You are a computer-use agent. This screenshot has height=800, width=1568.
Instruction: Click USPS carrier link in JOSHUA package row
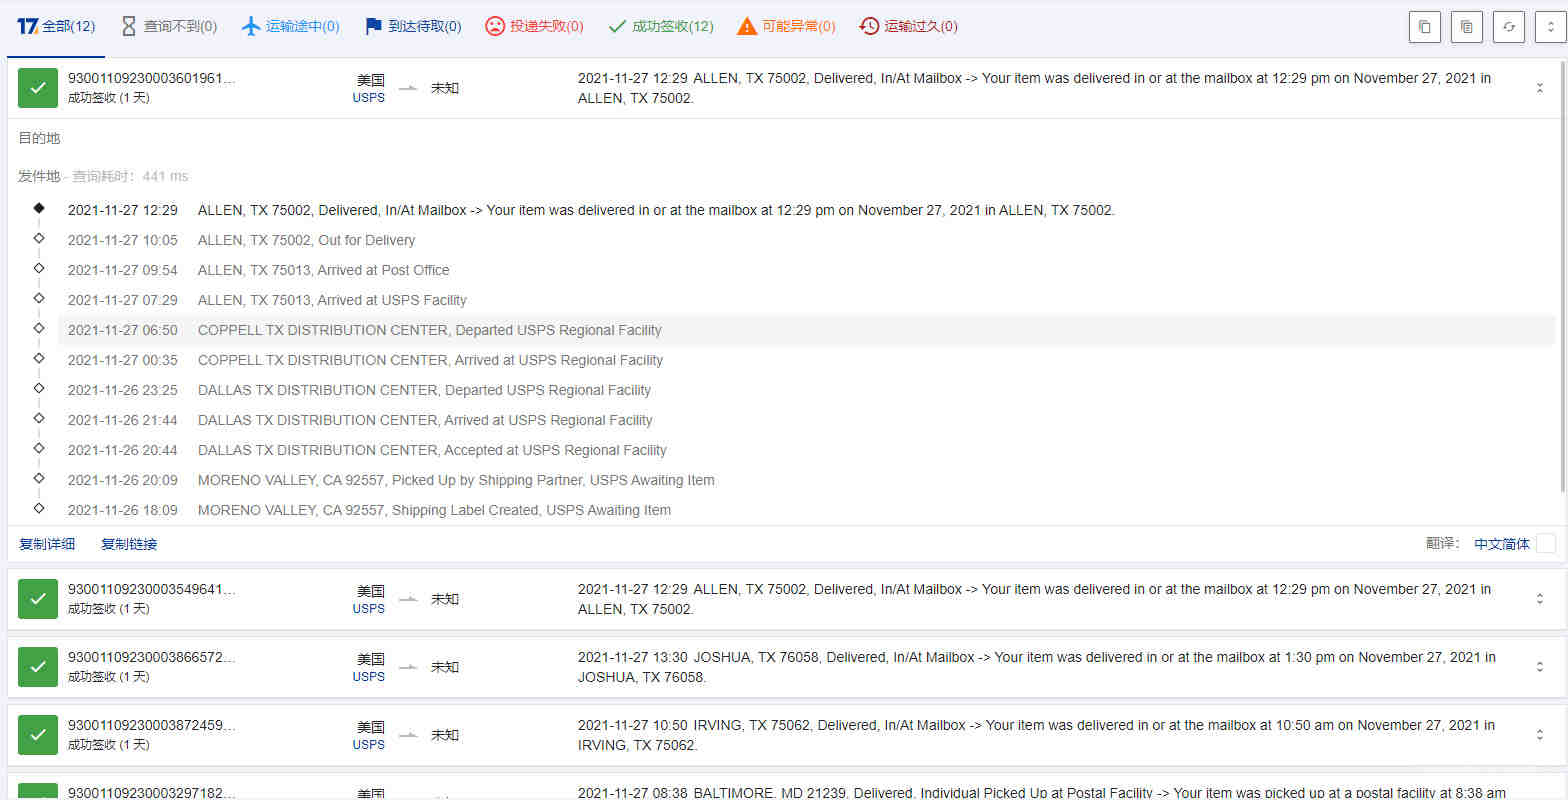coord(368,677)
